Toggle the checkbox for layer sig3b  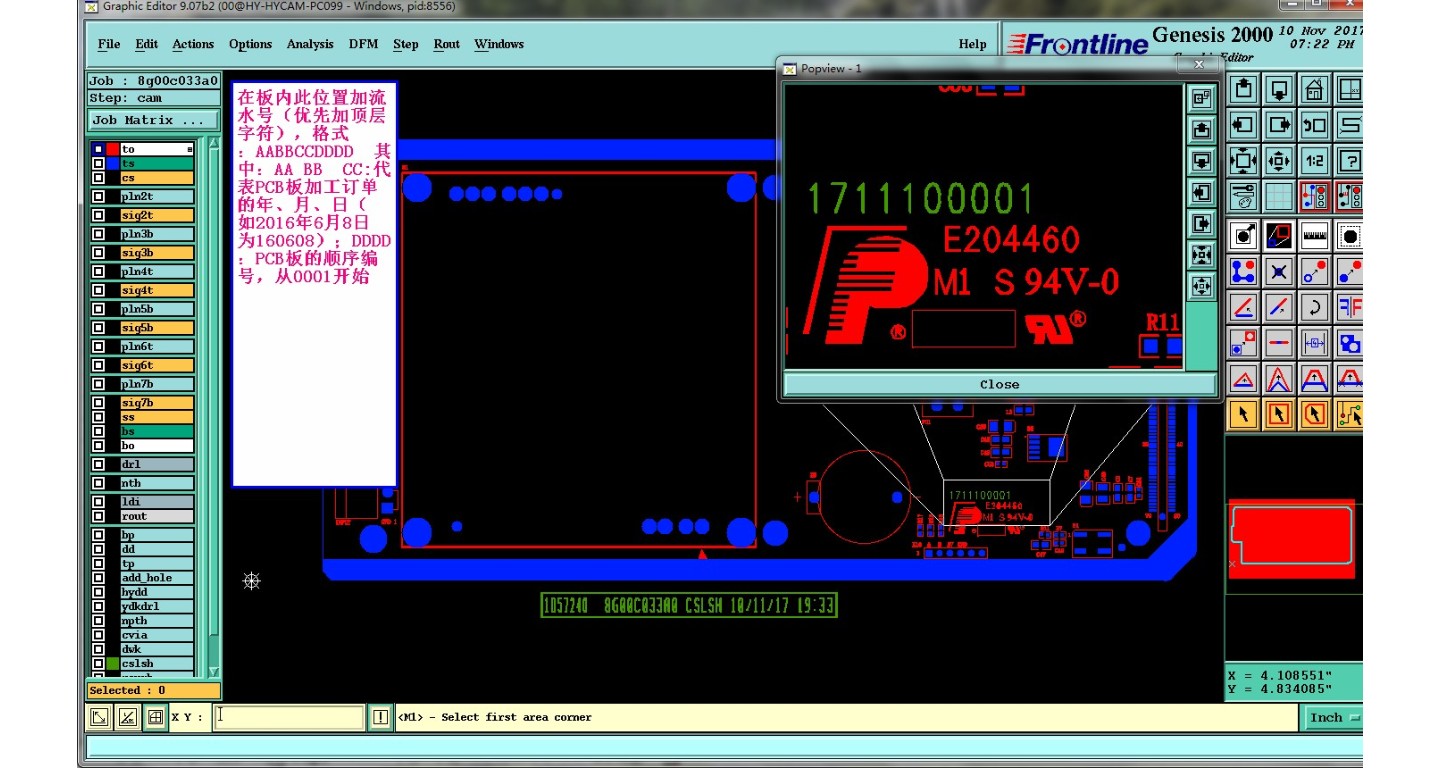98,253
